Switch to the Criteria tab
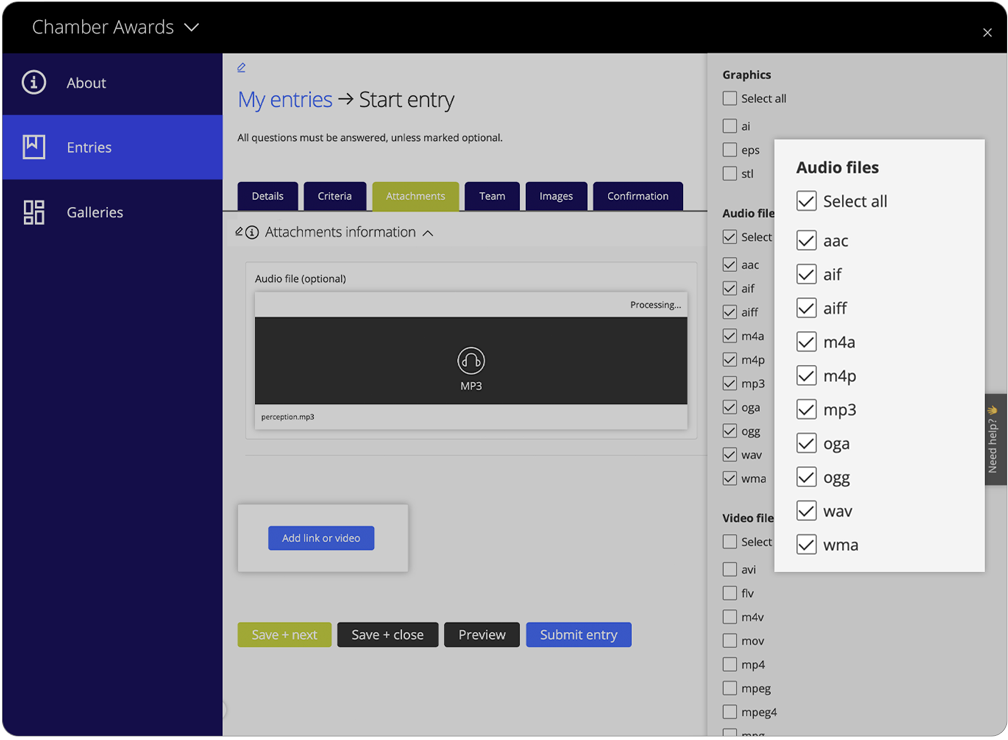Screen dimensions: 1008x740 pos(335,196)
